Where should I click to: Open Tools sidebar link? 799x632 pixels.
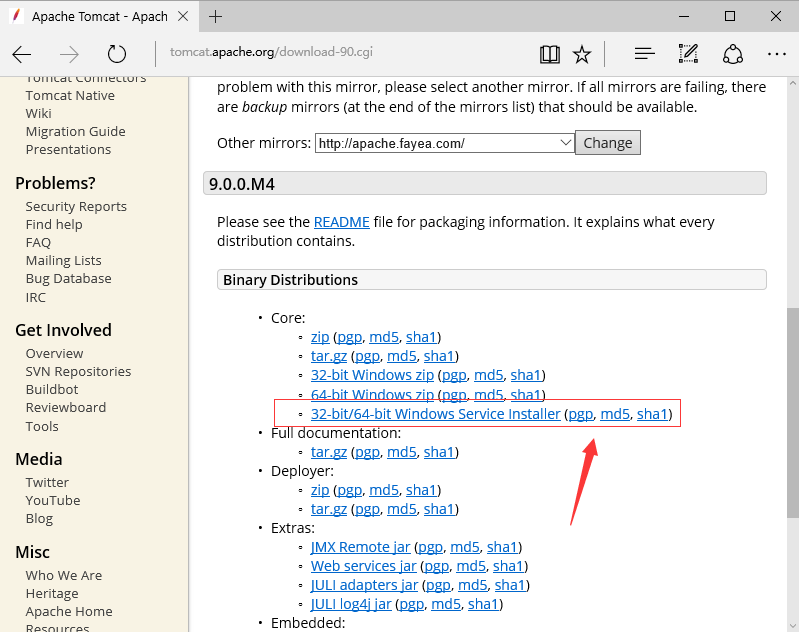tap(42, 427)
